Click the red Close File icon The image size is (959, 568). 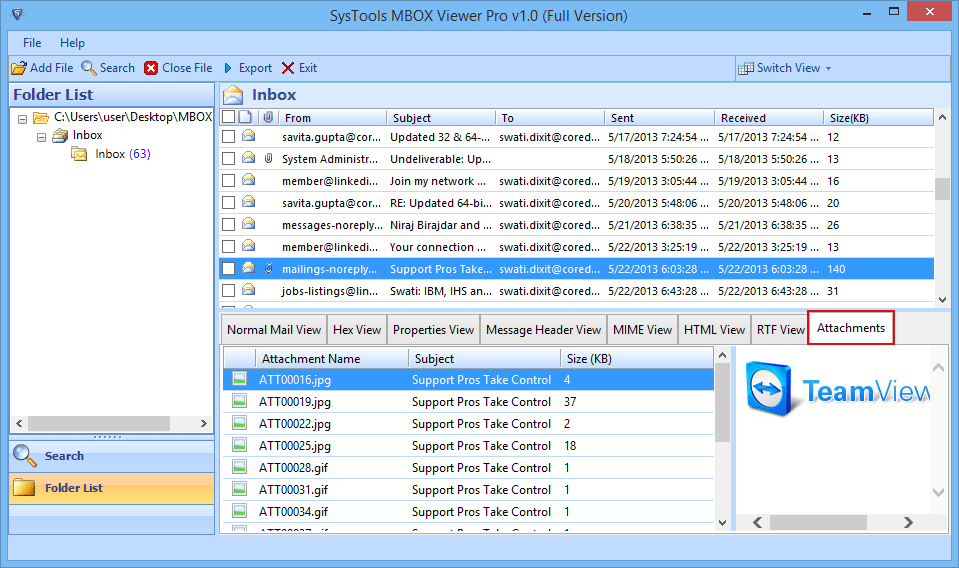[x=151, y=68]
